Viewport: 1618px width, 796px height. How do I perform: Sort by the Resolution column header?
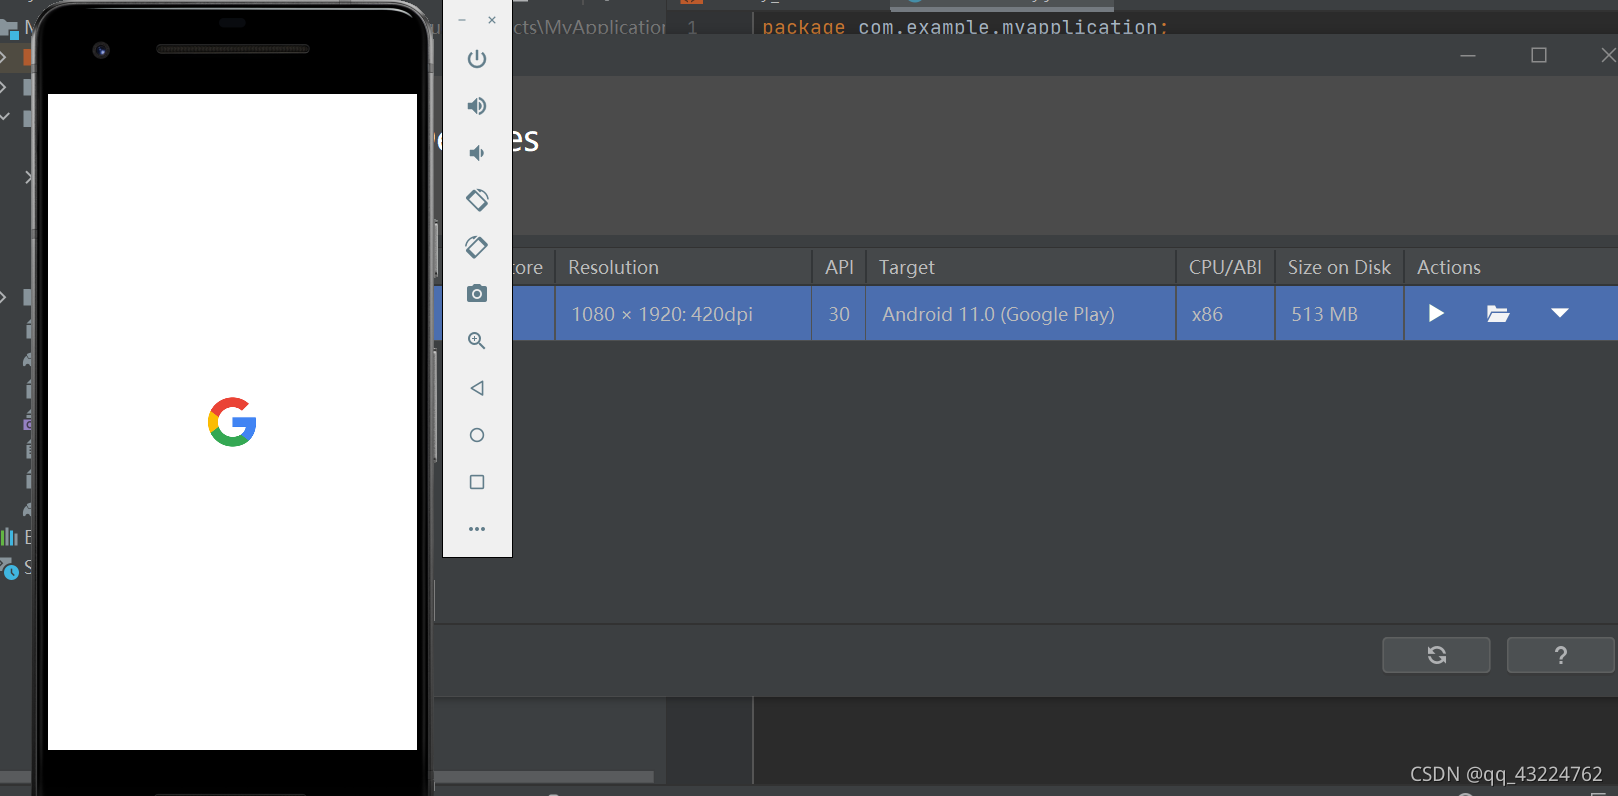(x=683, y=267)
